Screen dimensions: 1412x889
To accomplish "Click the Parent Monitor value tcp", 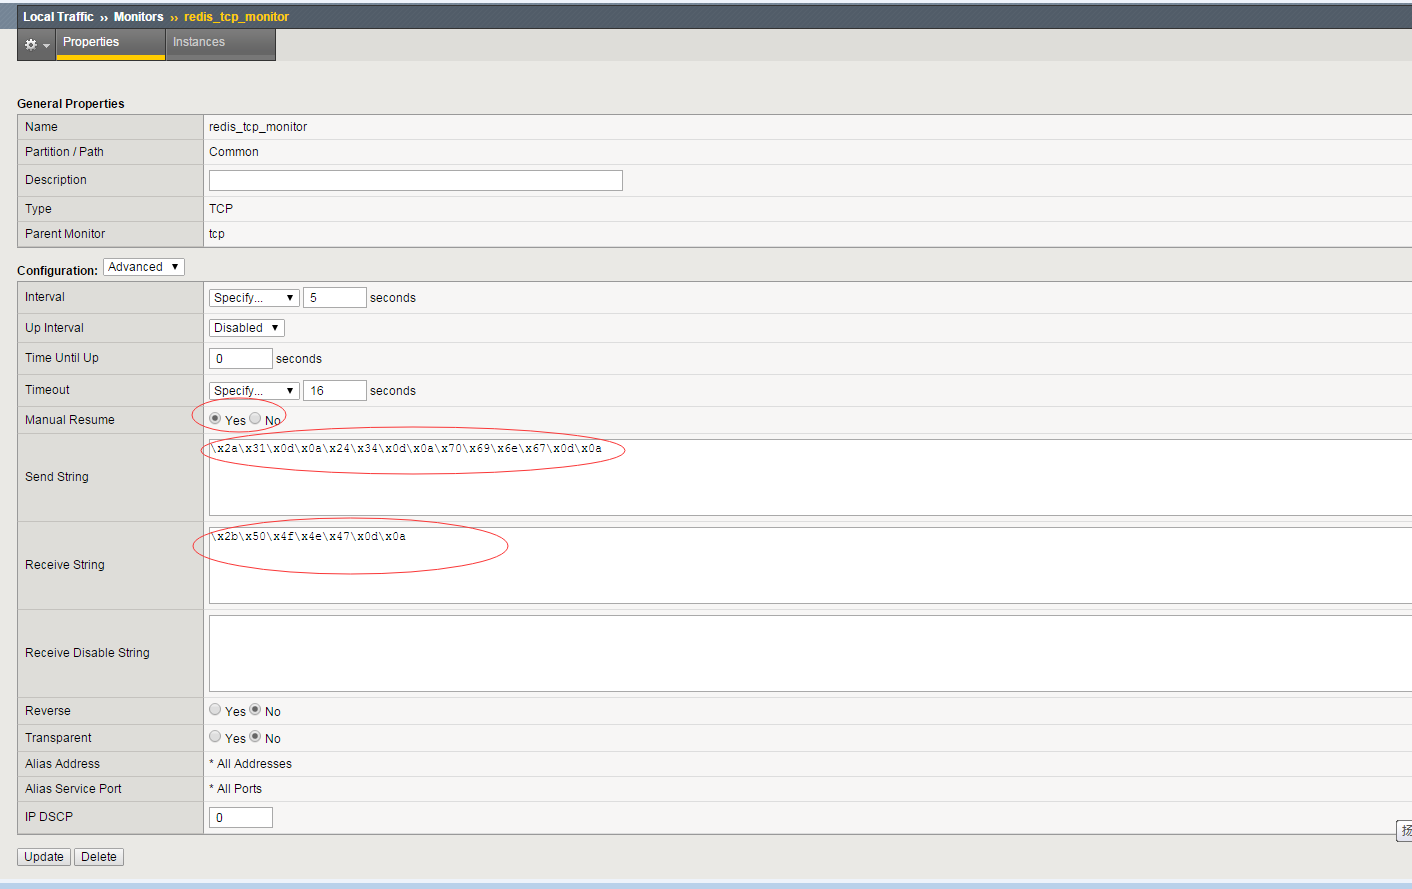I will 217,234.
